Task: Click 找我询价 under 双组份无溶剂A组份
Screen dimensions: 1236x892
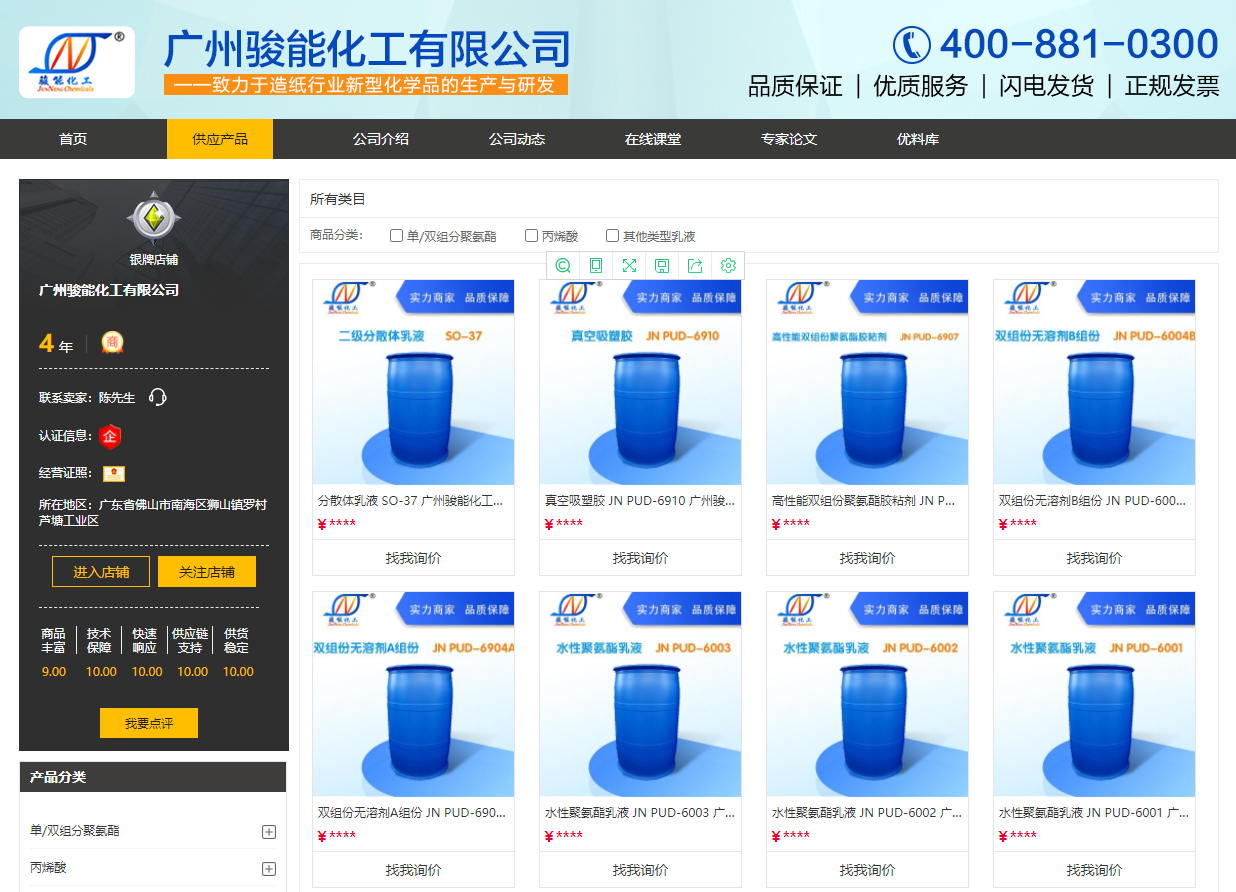Action: (414, 870)
